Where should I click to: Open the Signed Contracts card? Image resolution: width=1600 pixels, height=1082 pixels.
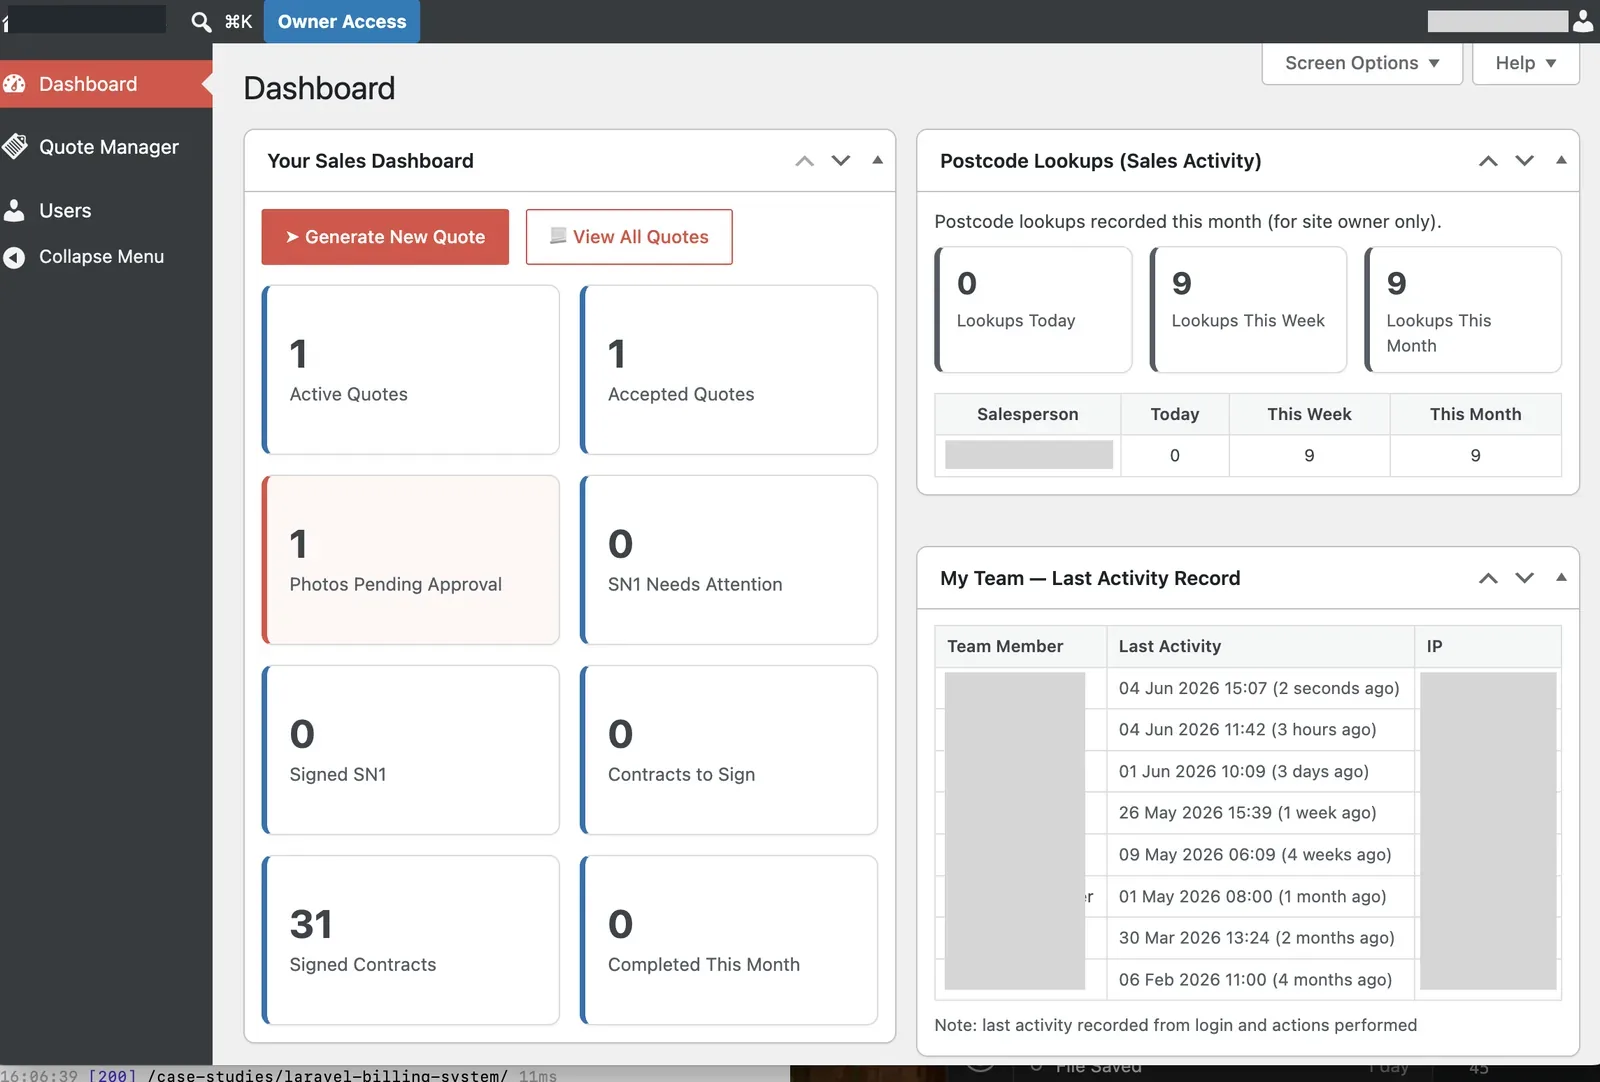[411, 940]
